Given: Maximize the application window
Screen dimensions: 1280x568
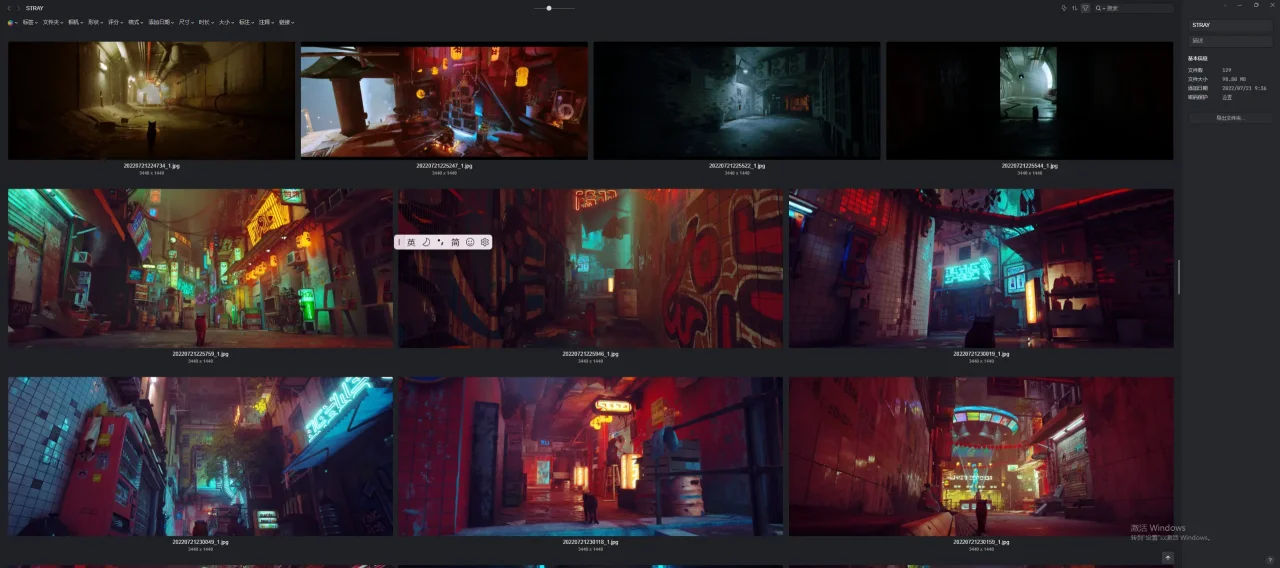Looking at the screenshot, I should [x=1256, y=5].
